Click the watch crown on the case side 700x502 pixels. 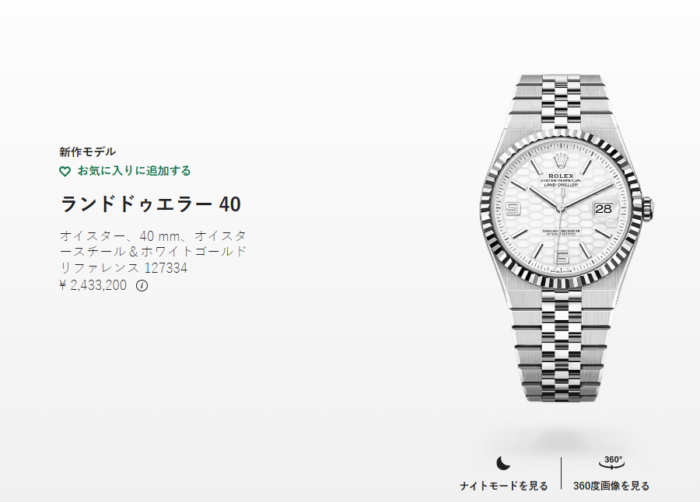650,209
